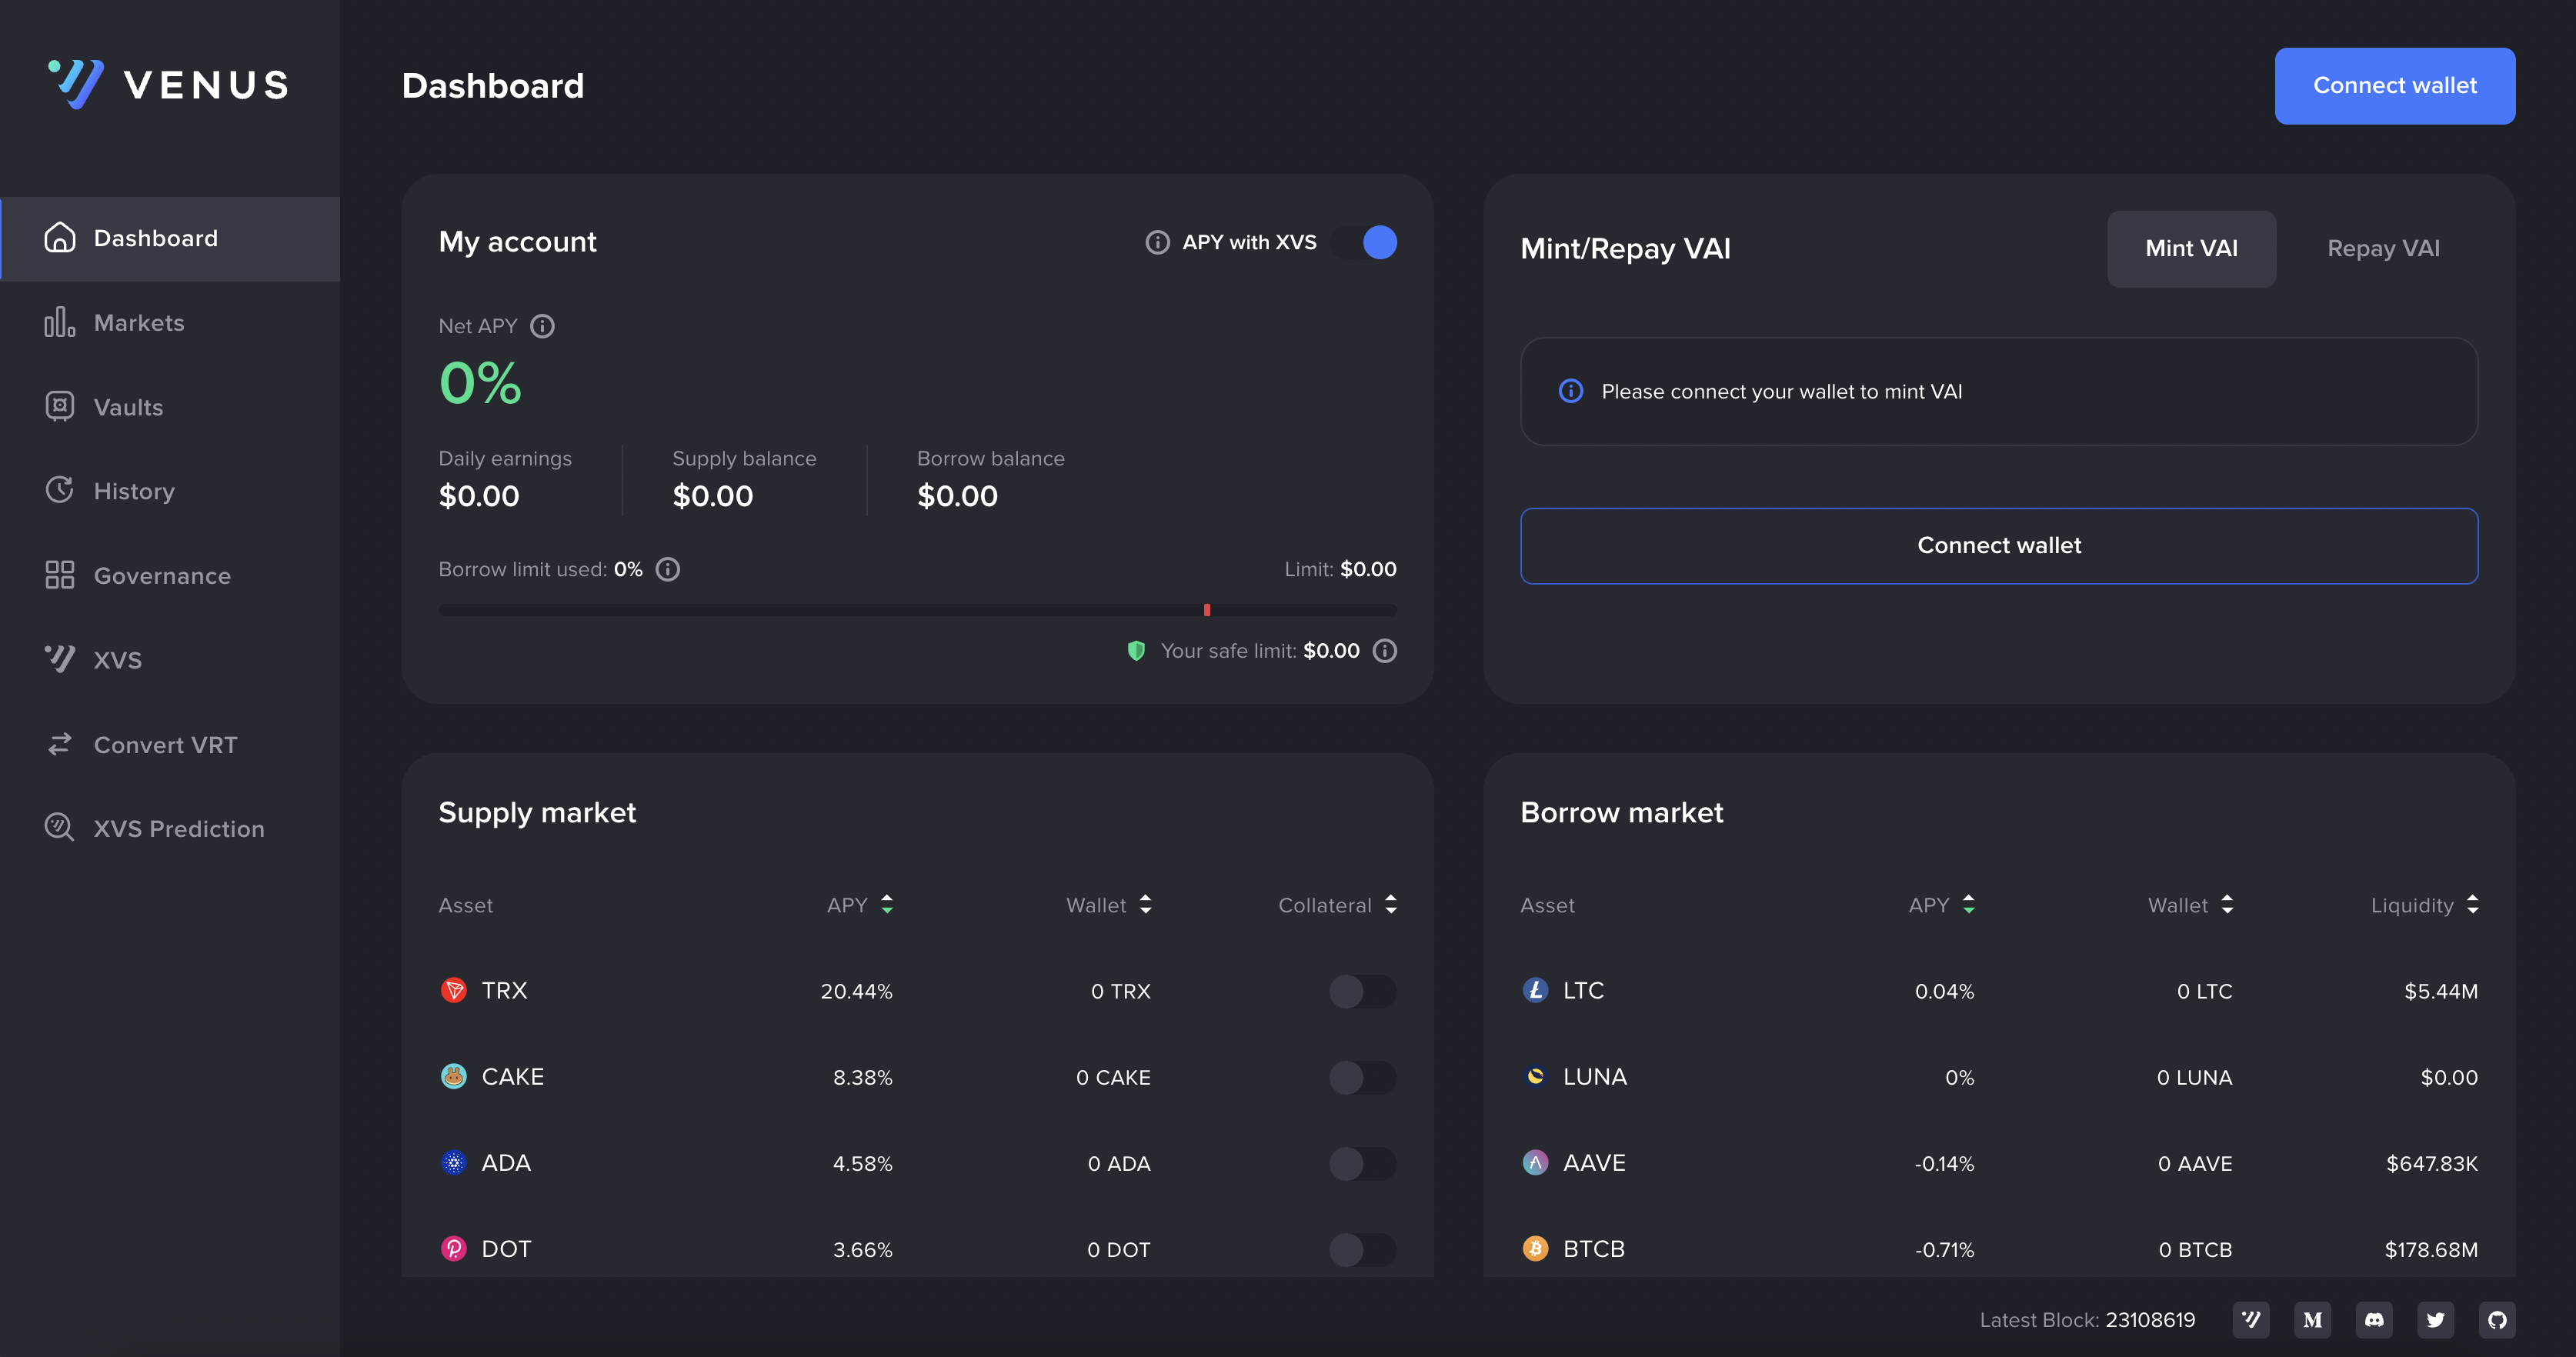Open the Markets page

click(170, 323)
